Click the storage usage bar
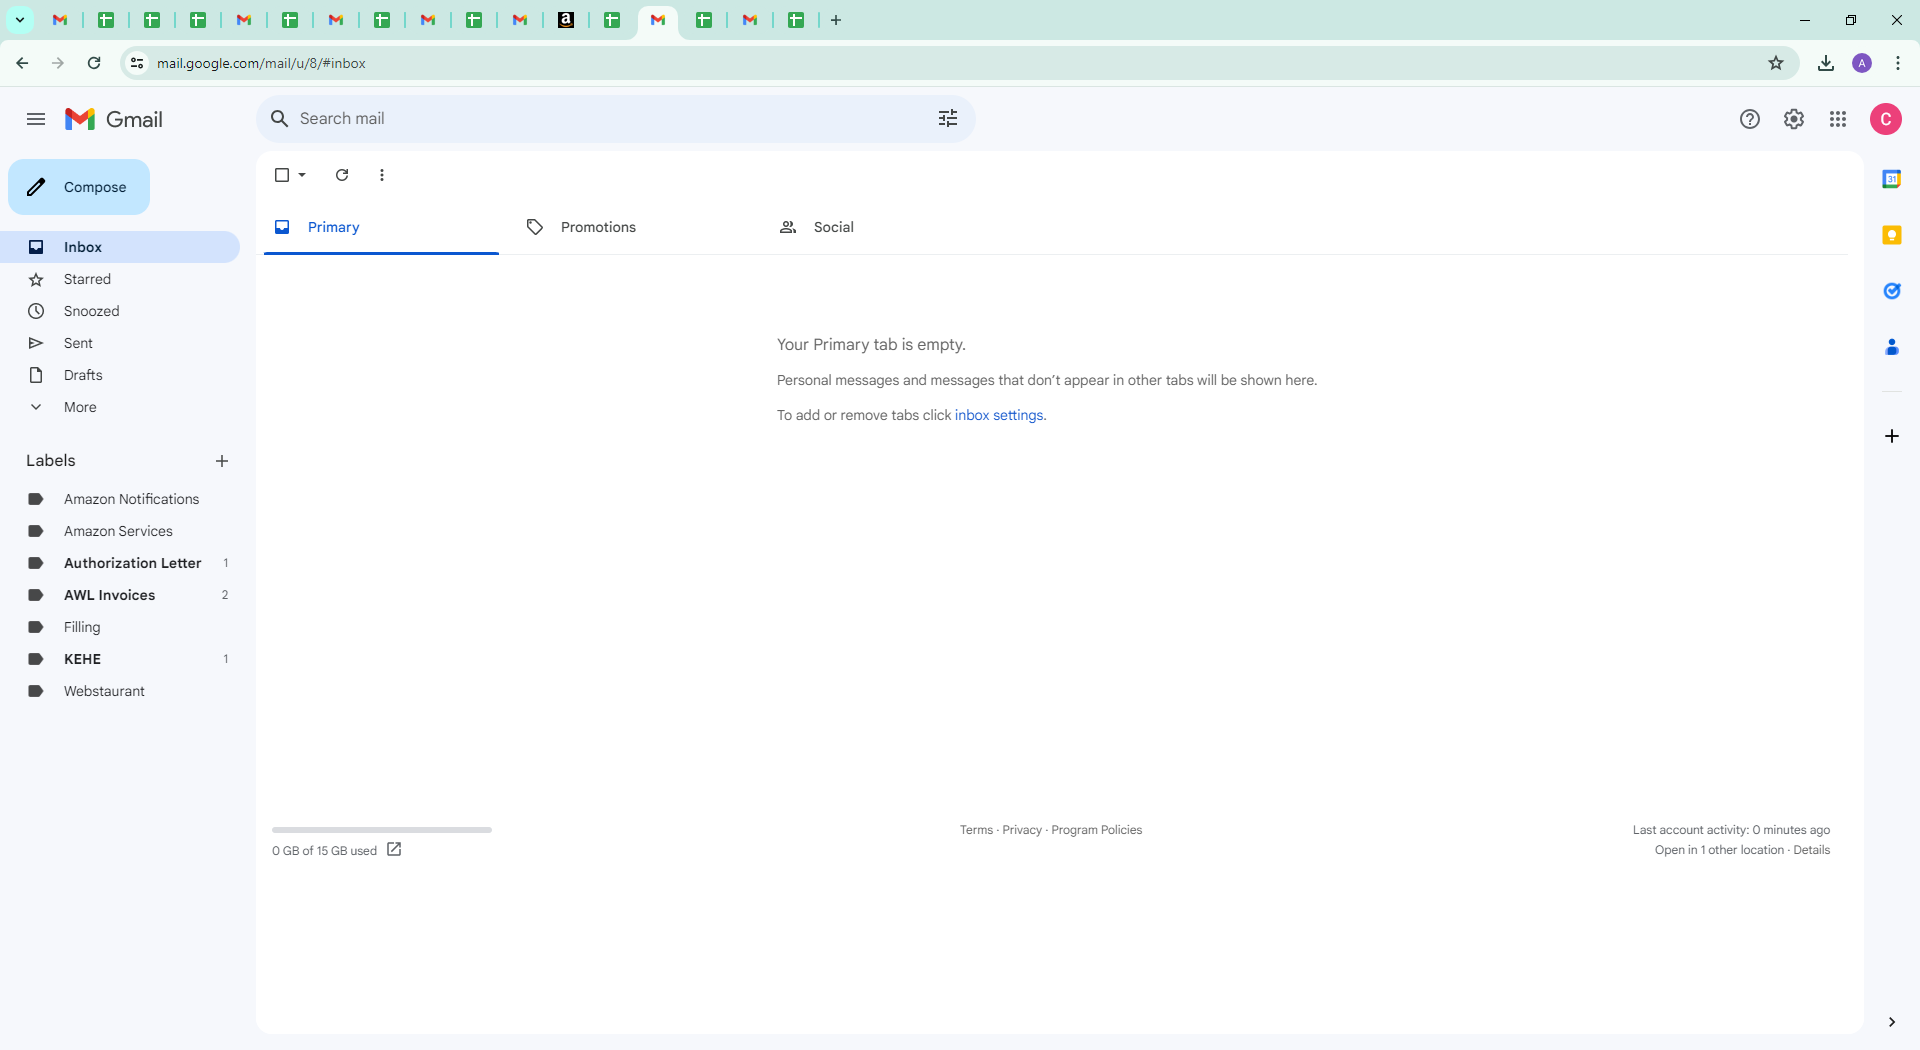The image size is (1920, 1050). [382, 830]
